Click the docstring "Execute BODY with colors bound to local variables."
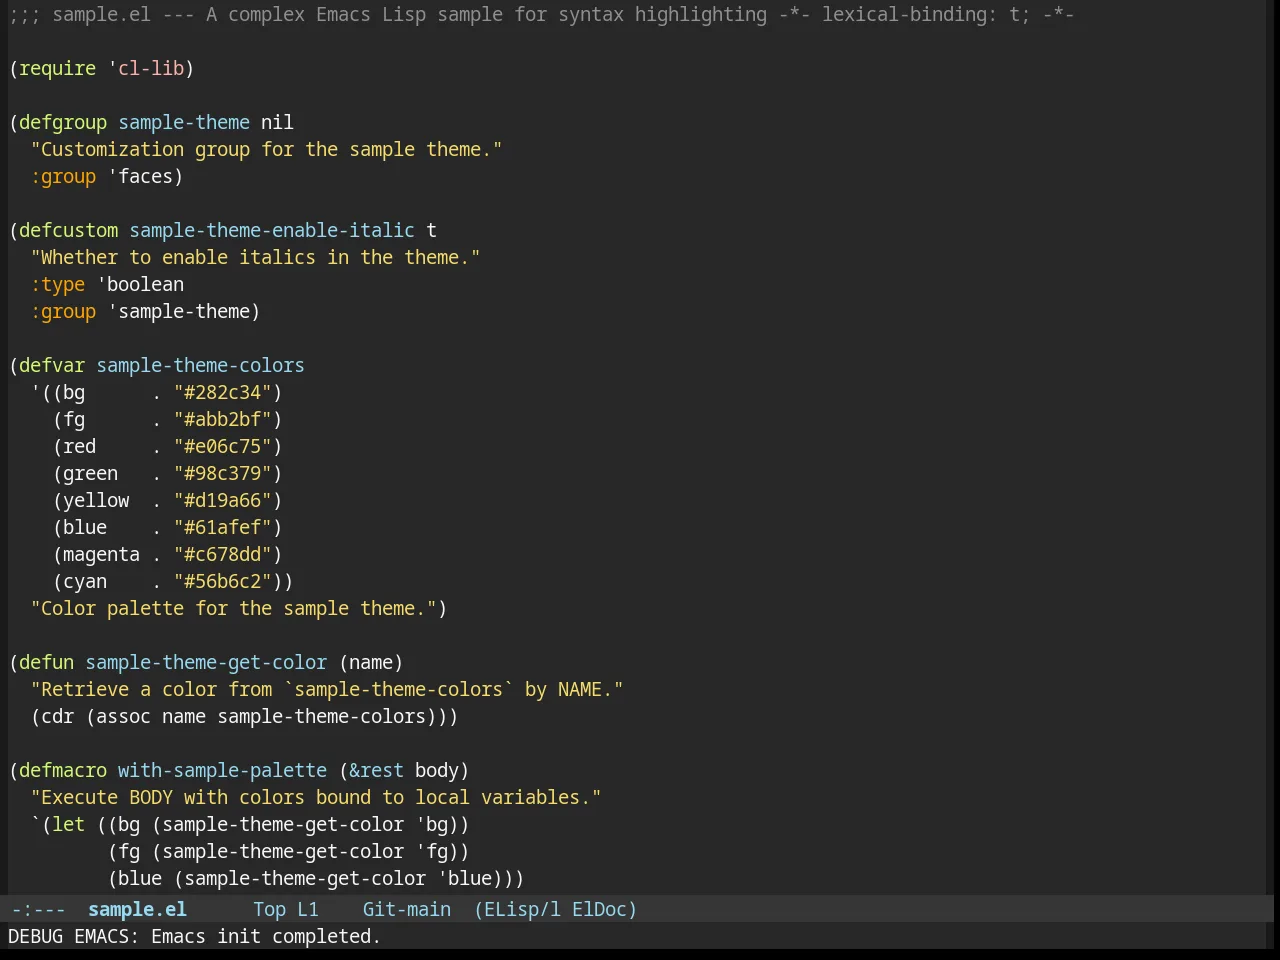The width and height of the screenshot is (1280, 960). 316,797
